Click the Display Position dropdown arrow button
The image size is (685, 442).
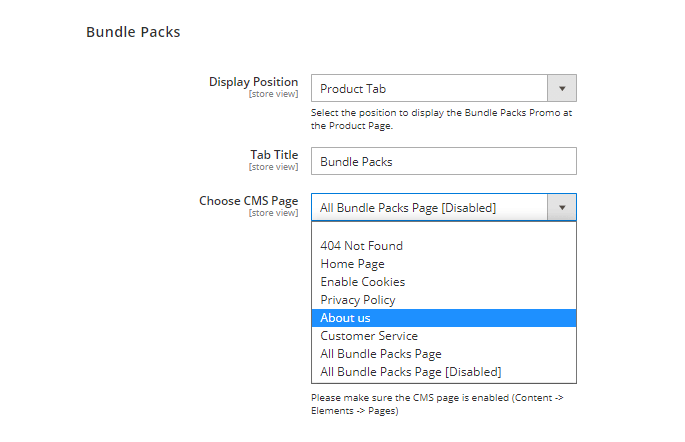coord(562,89)
